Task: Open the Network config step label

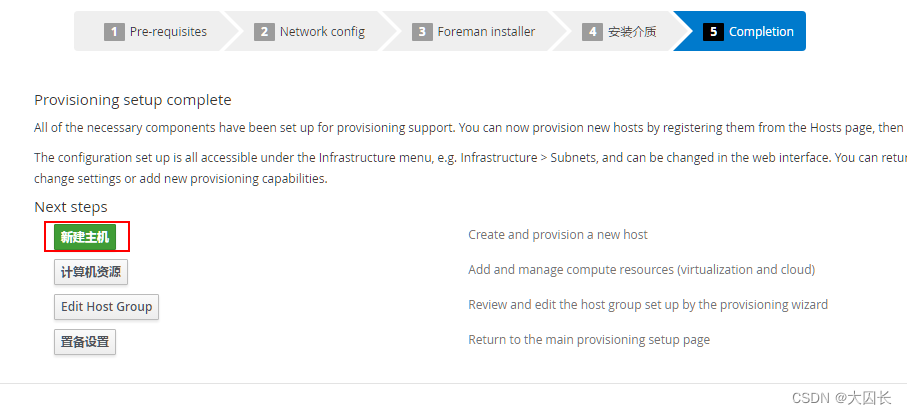Action: pos(322,32)
